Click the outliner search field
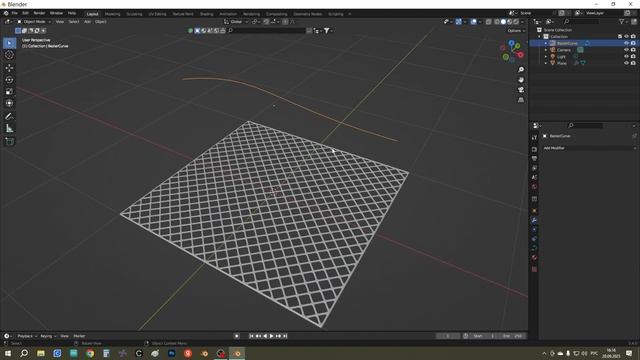Image resolution: width=640 pixels, height=360 pixels. pyautogui.click(x=580, y=21)
